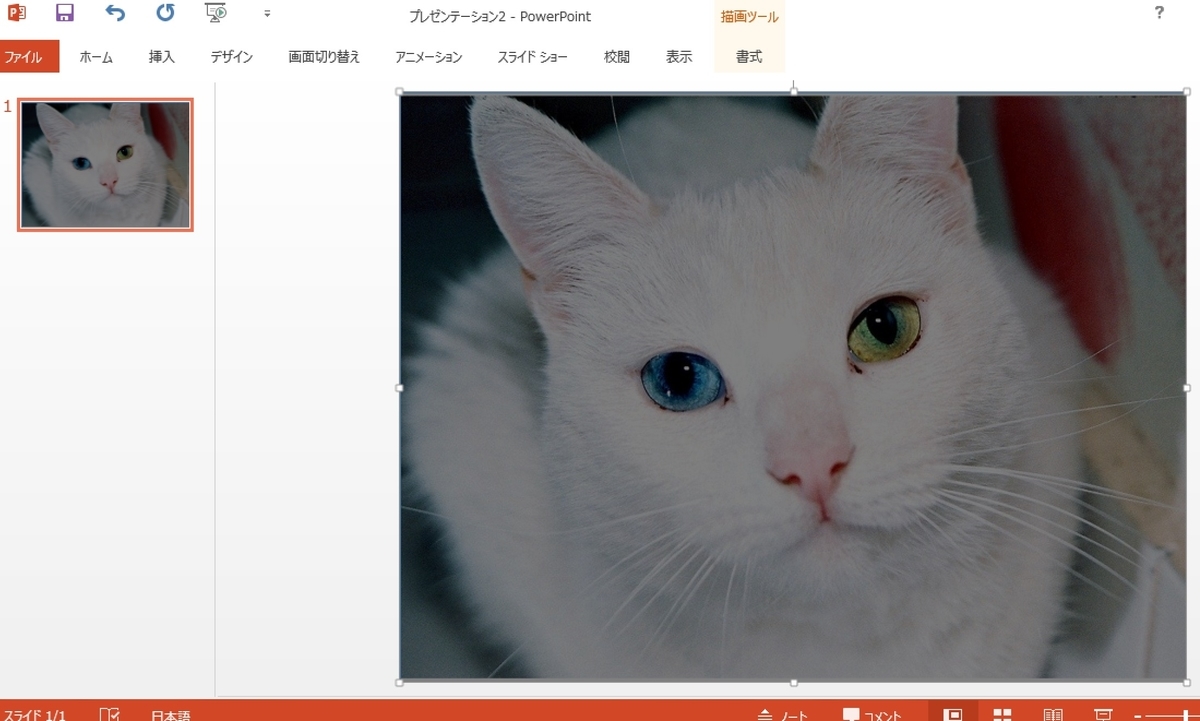Switch to the スライド ショー tab

533,57
